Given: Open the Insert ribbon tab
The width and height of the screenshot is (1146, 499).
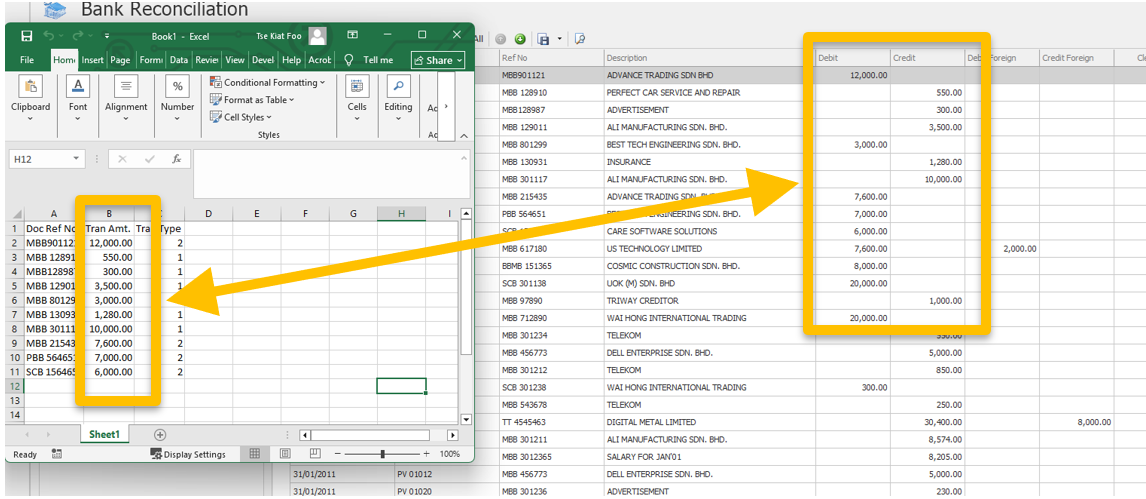Looking at the screenshot, I should coord(92,60).
